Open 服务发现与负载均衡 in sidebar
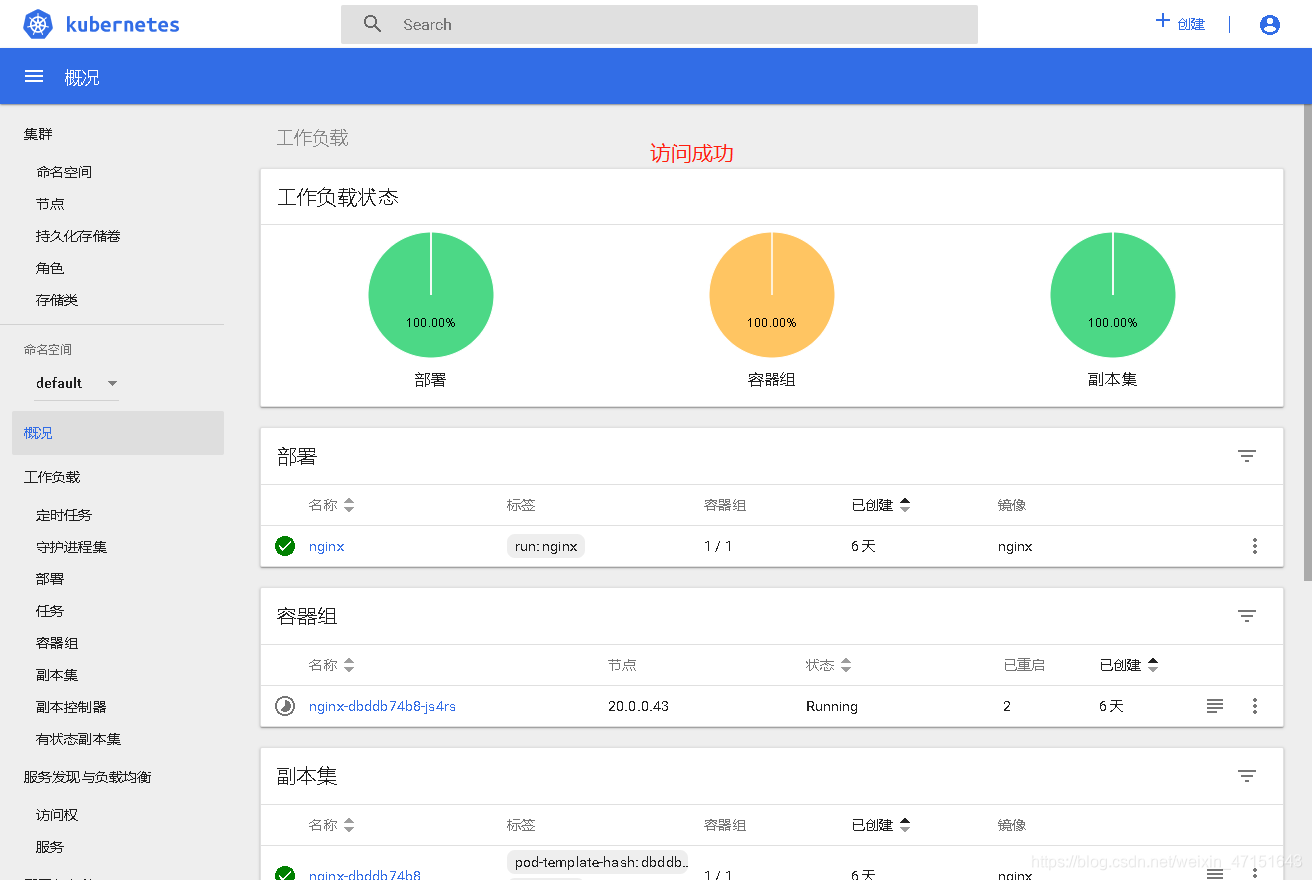This screenshot has width=1312, height=880. tap(88, 777)
